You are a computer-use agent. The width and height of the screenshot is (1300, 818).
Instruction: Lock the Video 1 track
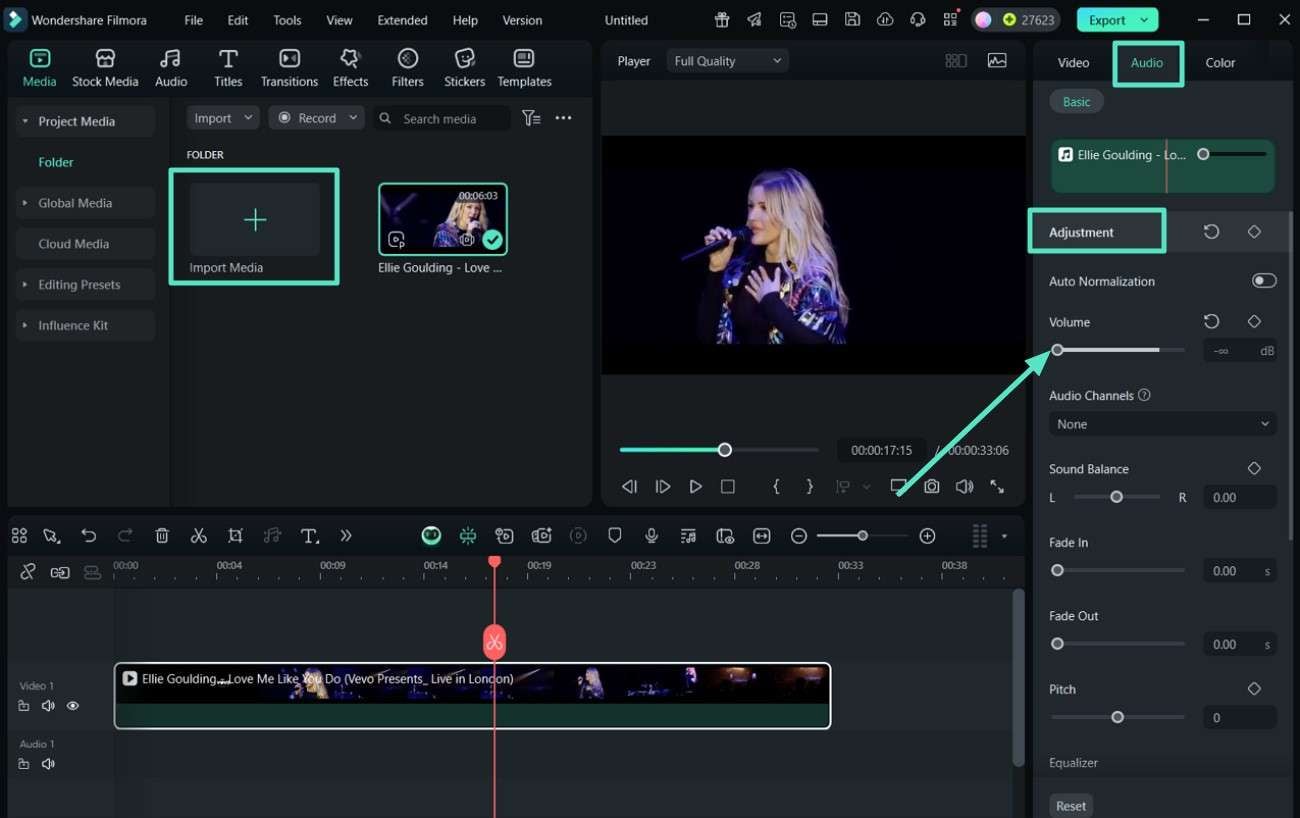click(24, 706)
